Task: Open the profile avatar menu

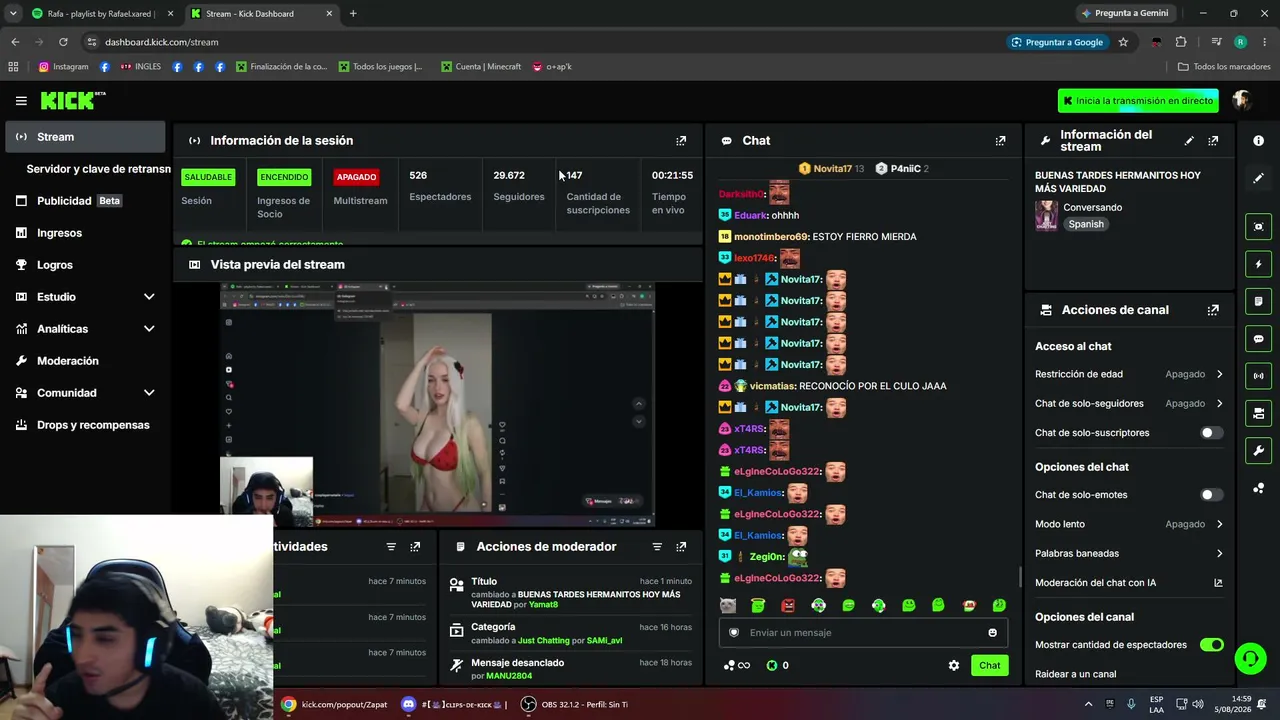Action: 1242,100
